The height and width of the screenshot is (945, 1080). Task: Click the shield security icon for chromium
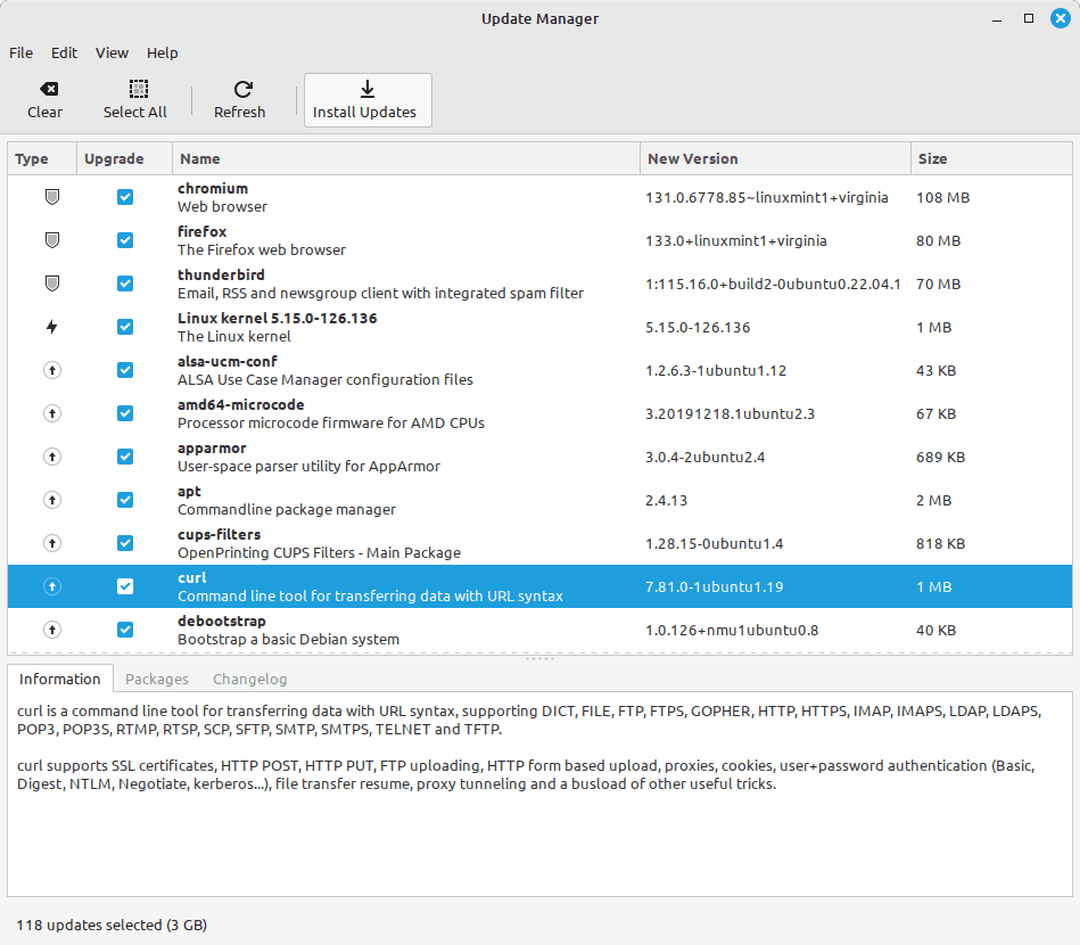52,198
